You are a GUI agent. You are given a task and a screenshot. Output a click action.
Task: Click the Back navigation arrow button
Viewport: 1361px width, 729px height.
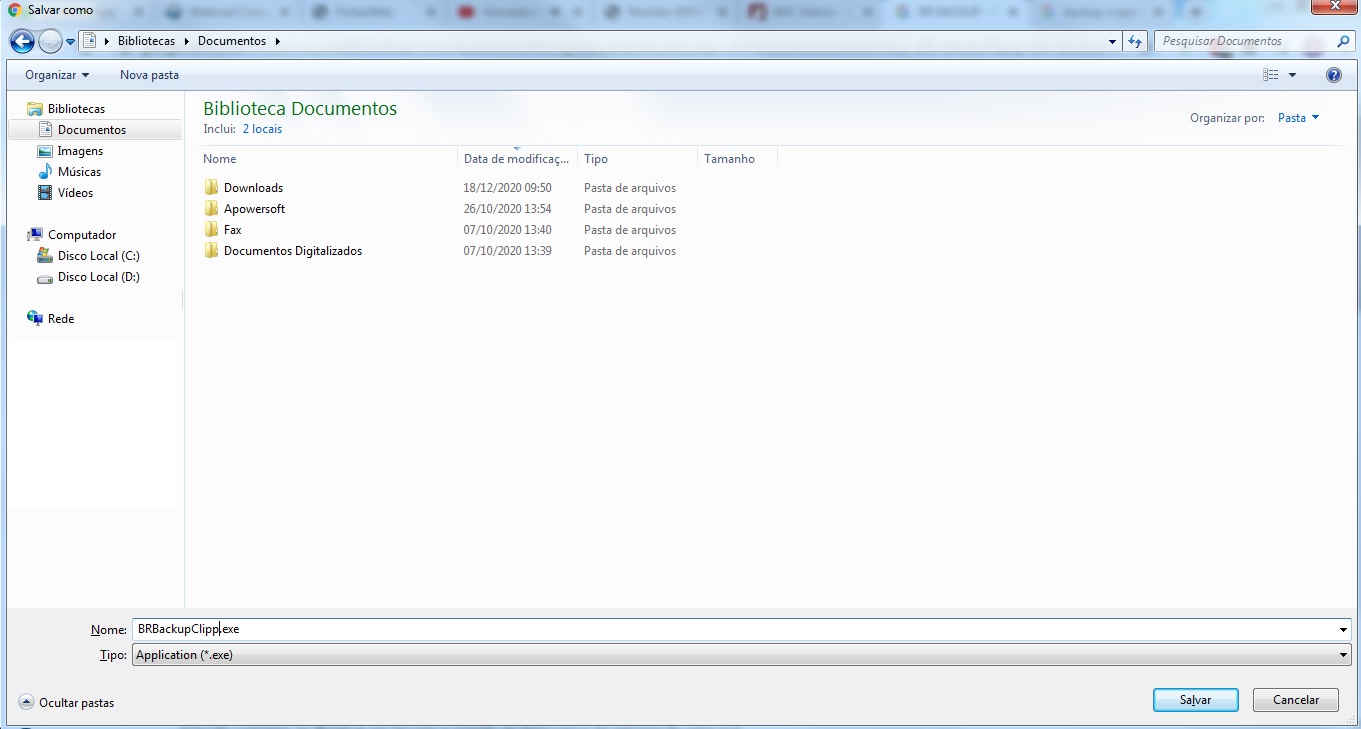pyautogui.click(x=22, y=42)
